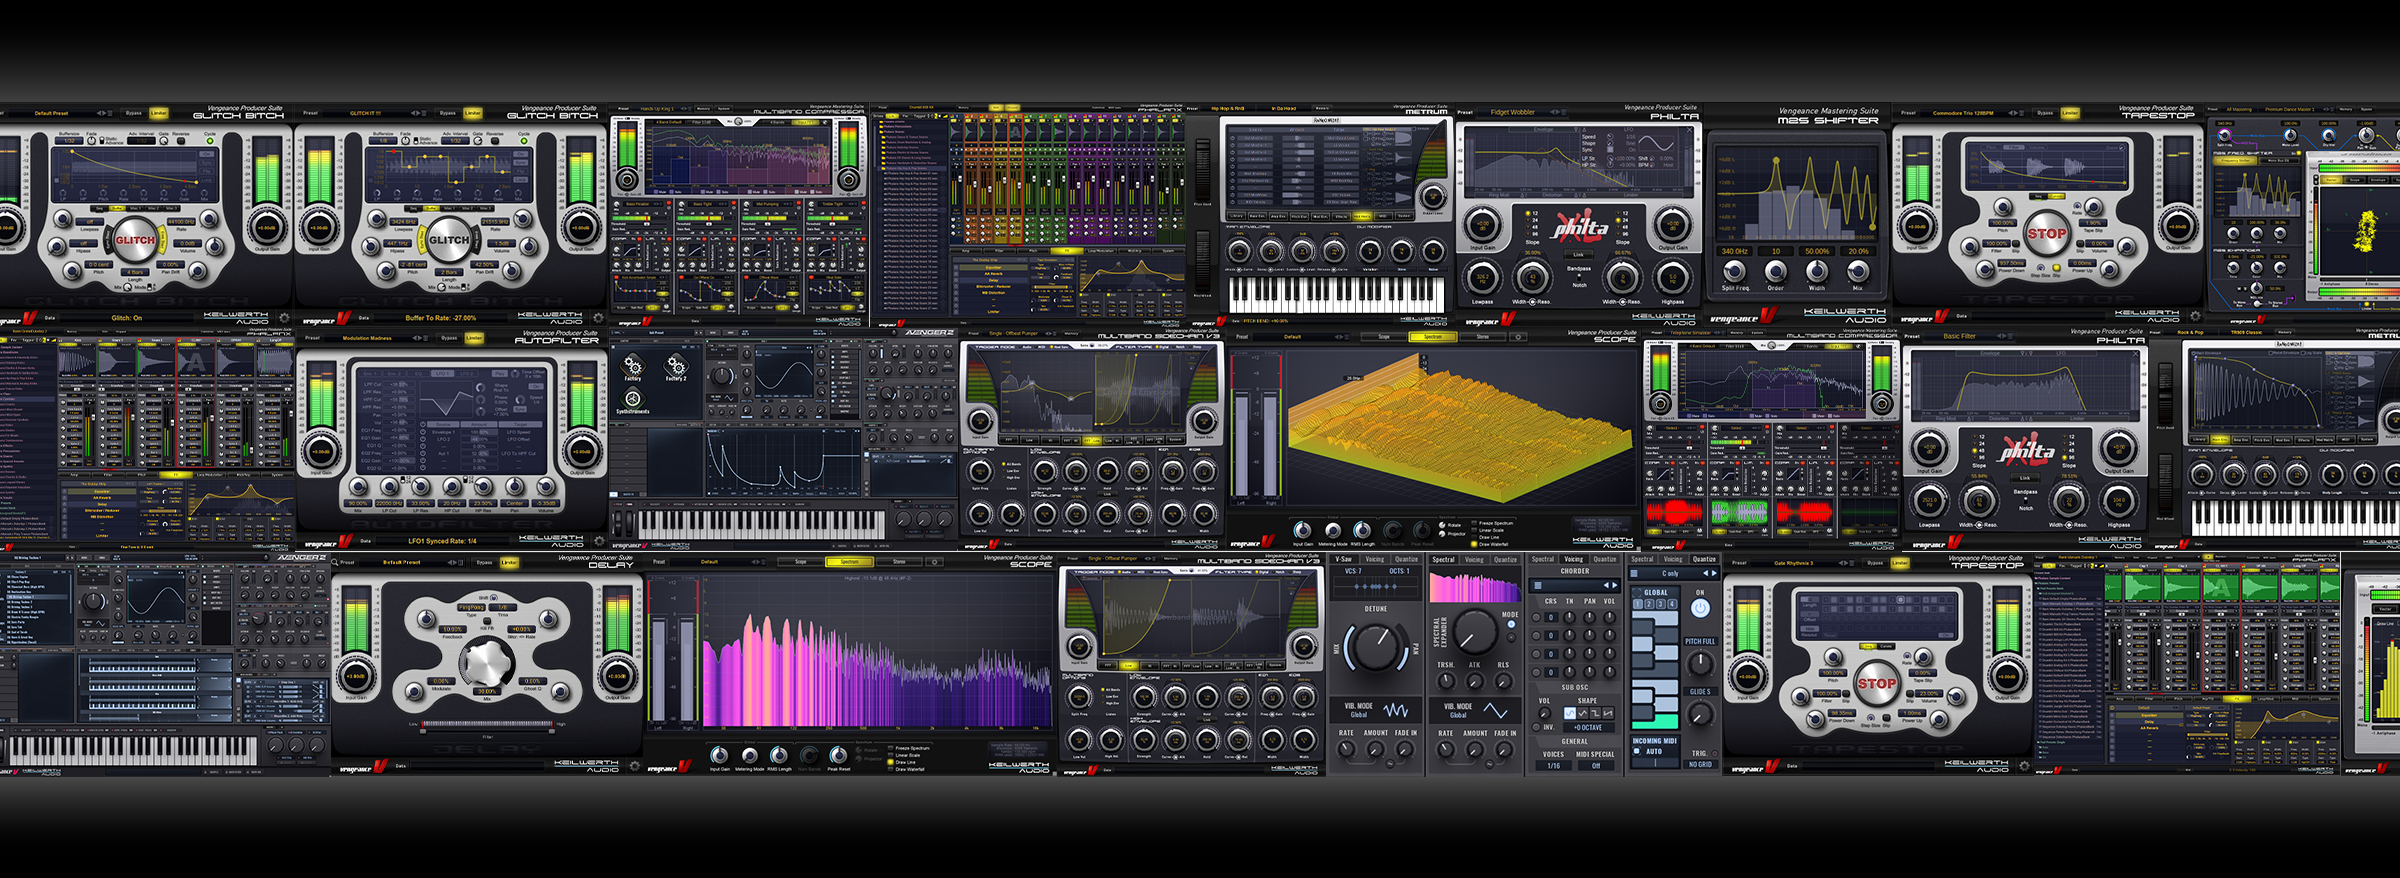
Task: Select Global slot 1 in the quantize panel
Action: pos(1639,604)
